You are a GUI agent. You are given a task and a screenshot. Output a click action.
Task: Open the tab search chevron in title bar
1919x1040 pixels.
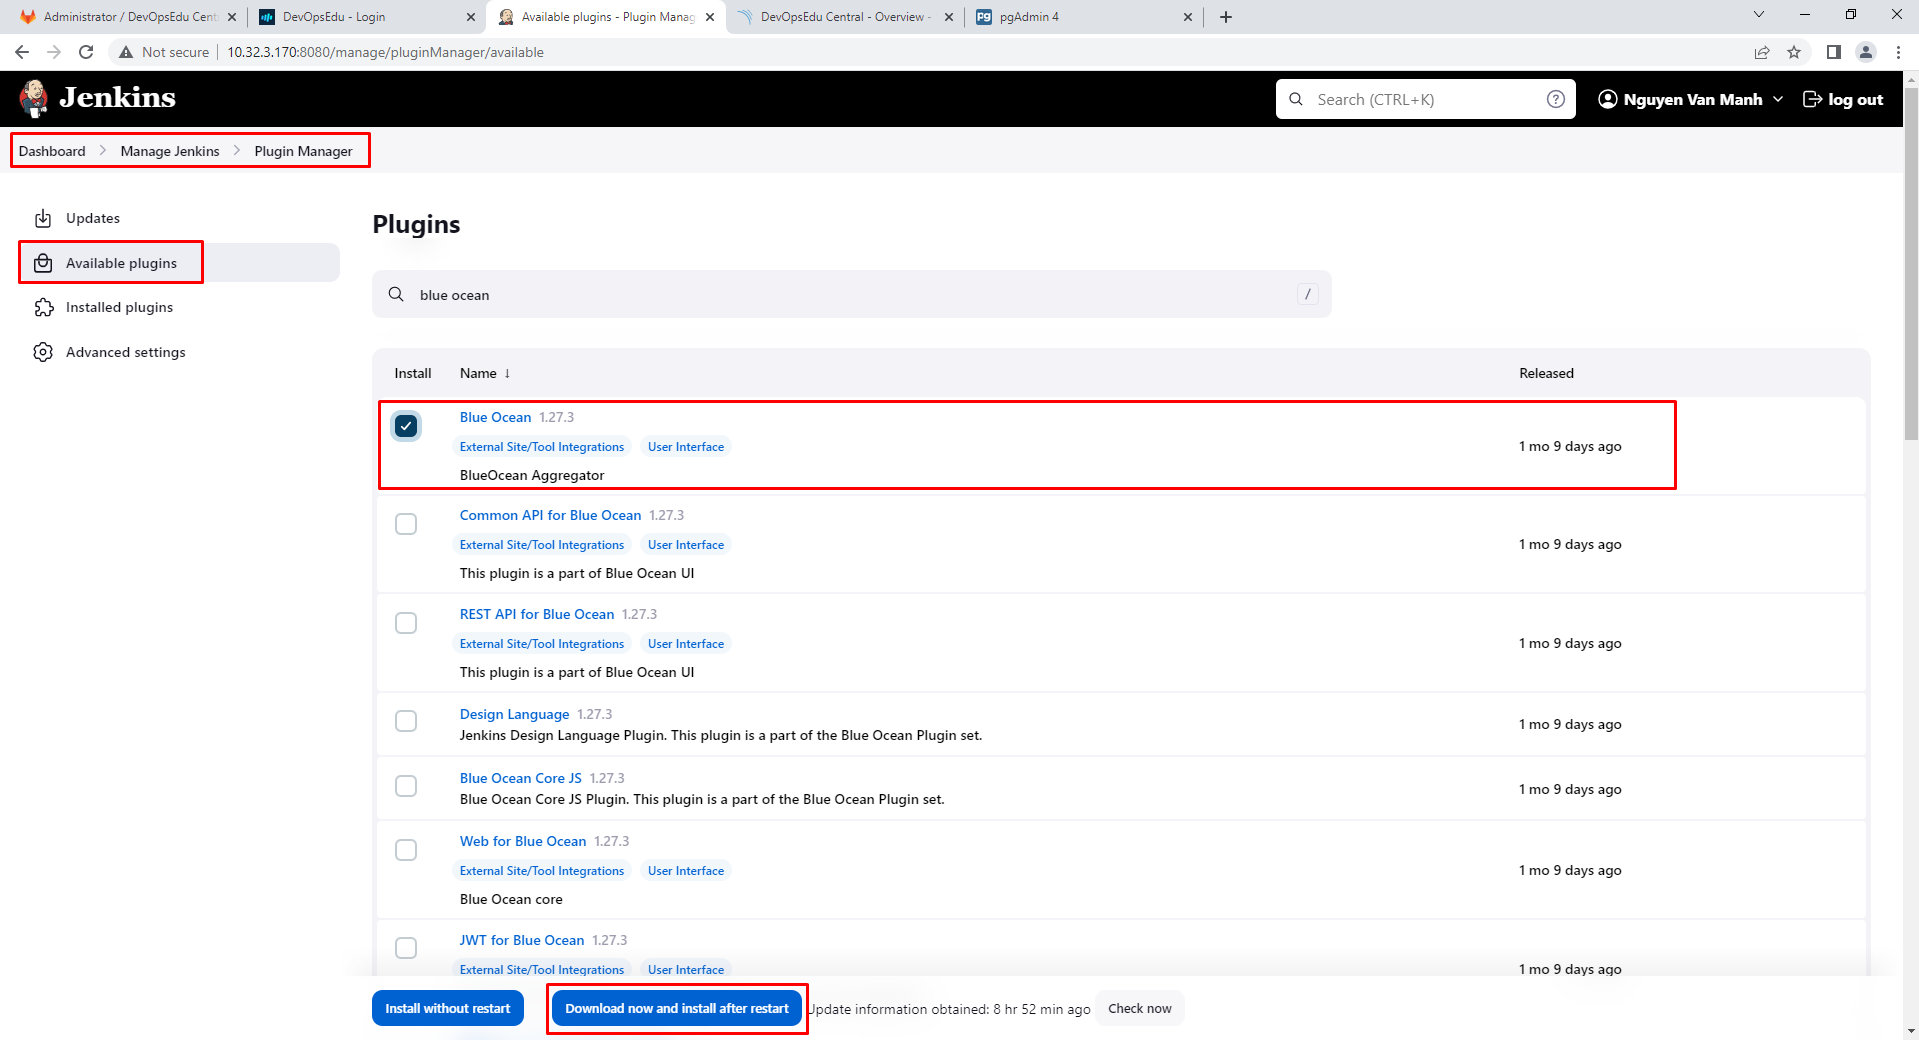(x=1759, y=14)
